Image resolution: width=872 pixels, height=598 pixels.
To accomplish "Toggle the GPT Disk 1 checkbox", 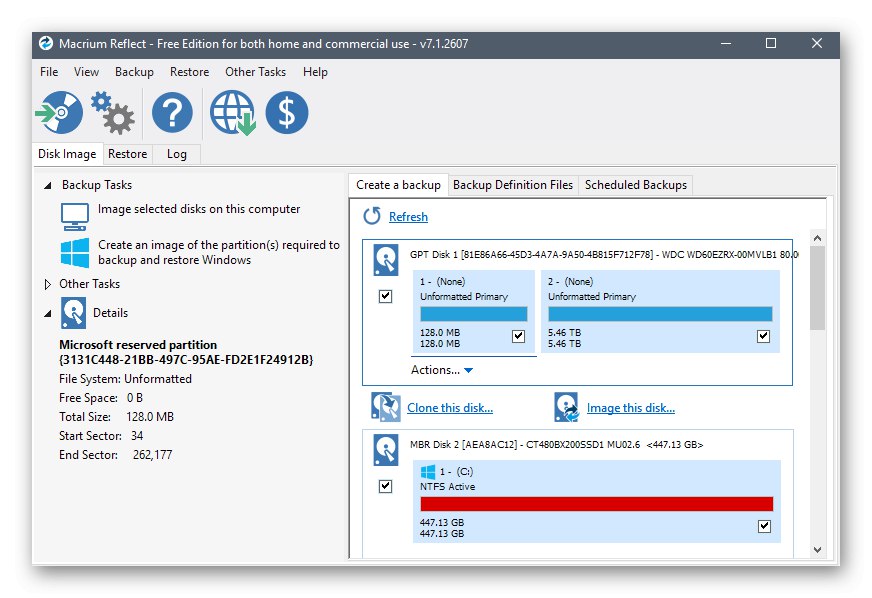I will (x=385, y=296).
